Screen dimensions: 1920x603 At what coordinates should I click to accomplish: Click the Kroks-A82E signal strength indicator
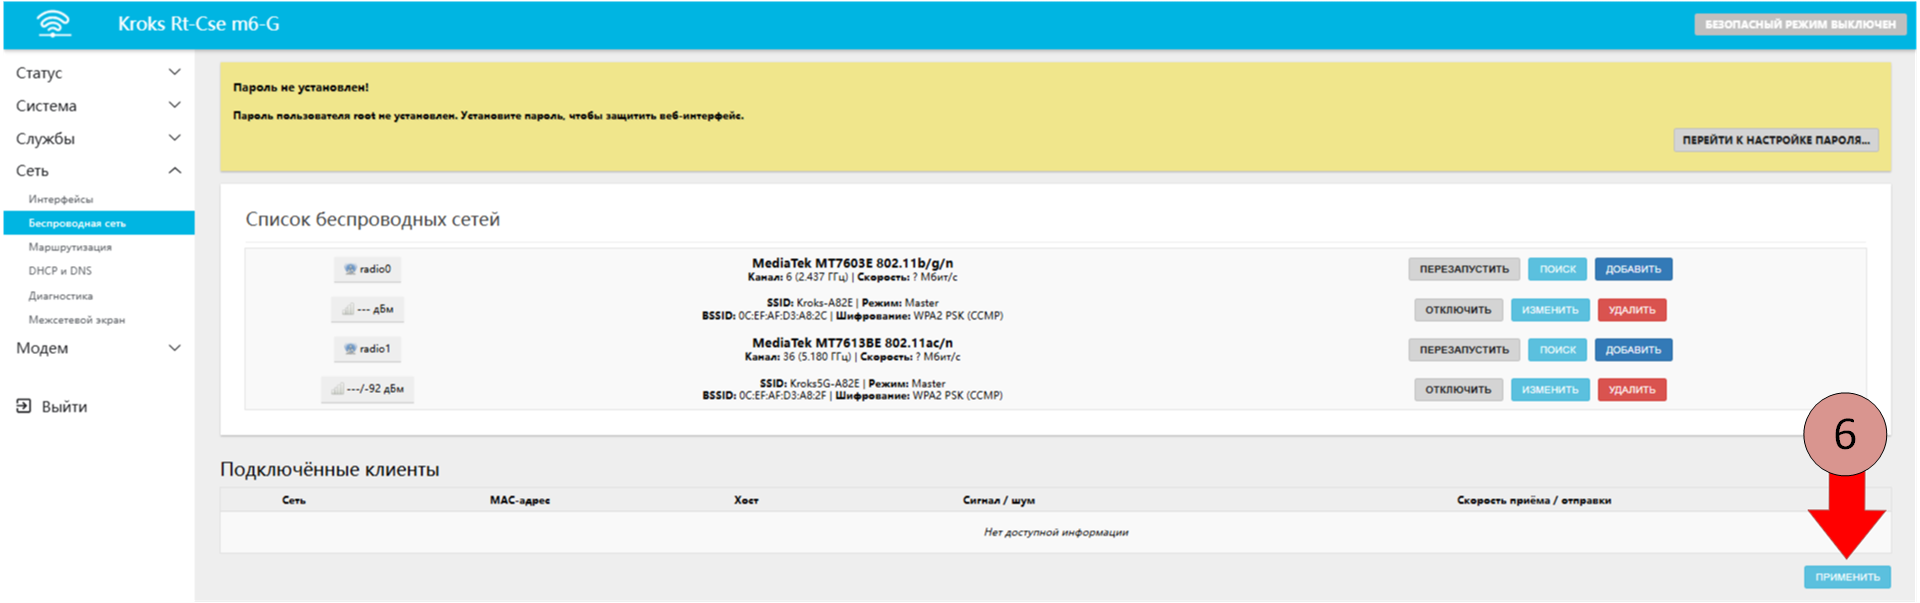point(368,310)
